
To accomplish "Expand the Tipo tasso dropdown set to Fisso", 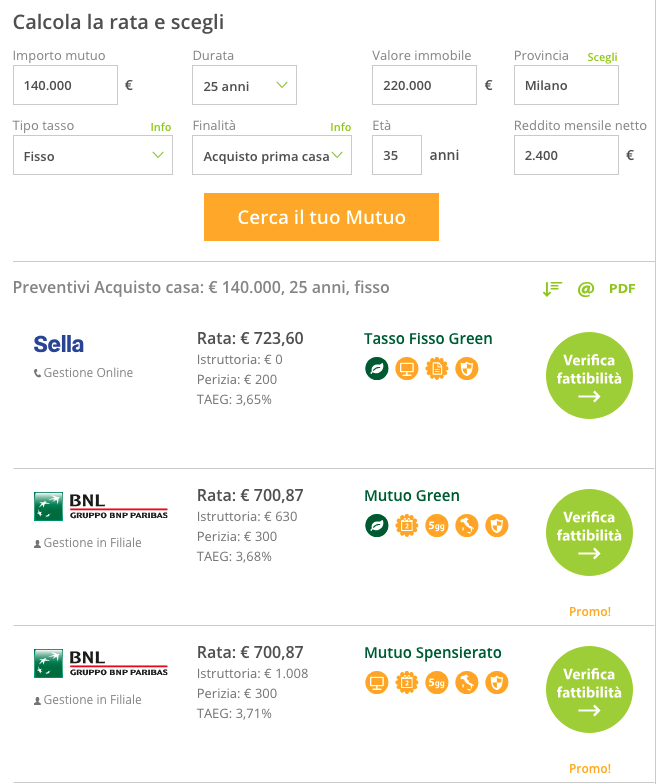I will point(92,156).
